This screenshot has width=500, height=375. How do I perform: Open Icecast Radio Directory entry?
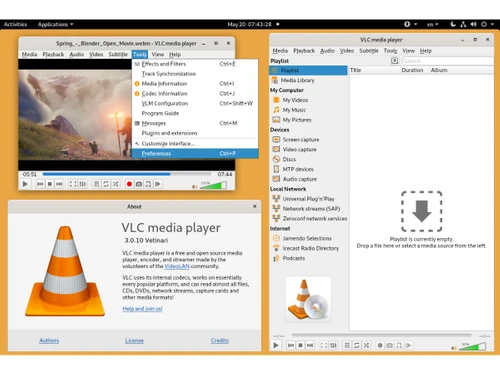pyautogui.click(x=308, y=248)
